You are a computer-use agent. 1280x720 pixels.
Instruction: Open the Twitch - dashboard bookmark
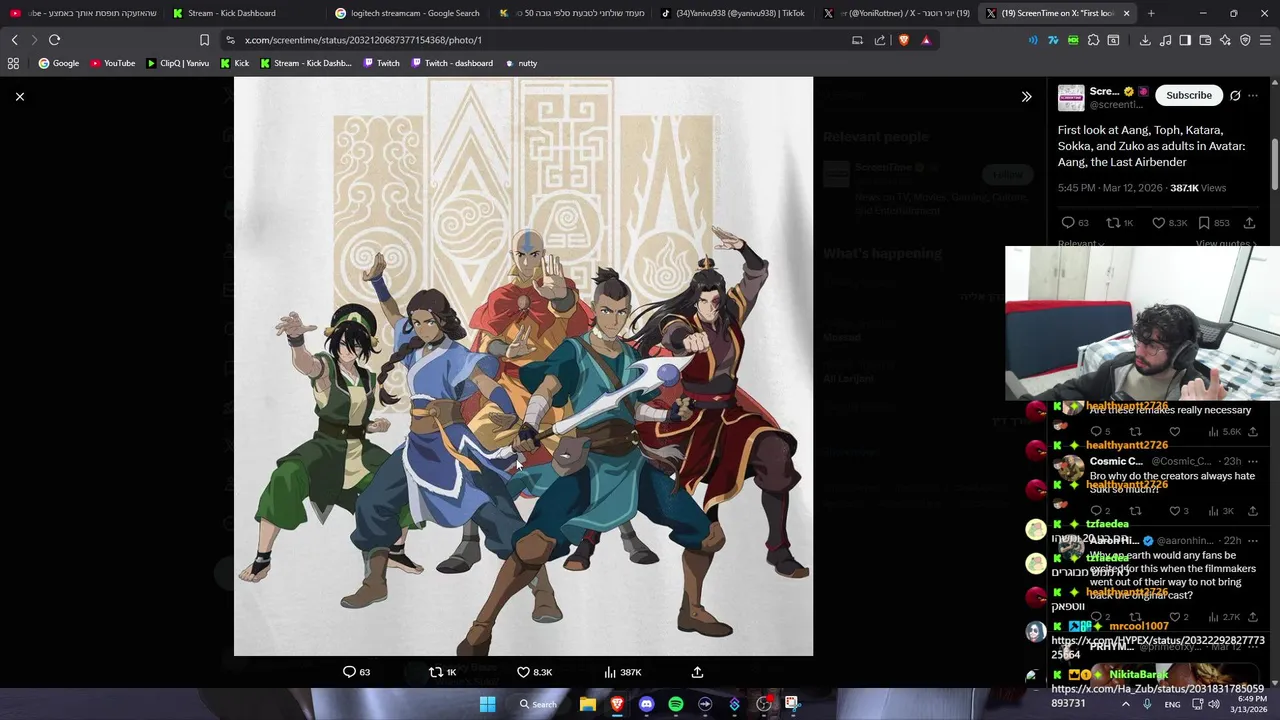pos(451,63)
